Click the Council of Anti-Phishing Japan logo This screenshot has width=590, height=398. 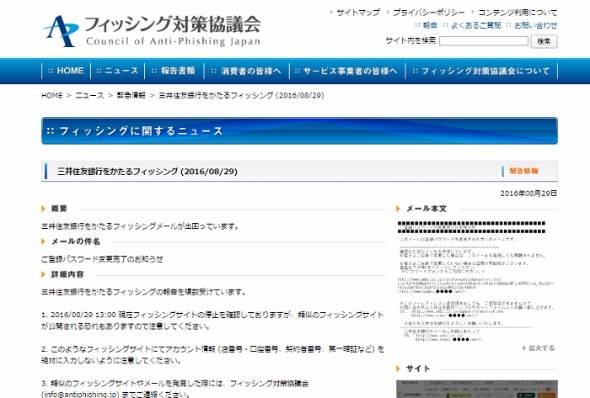point(152,30)
